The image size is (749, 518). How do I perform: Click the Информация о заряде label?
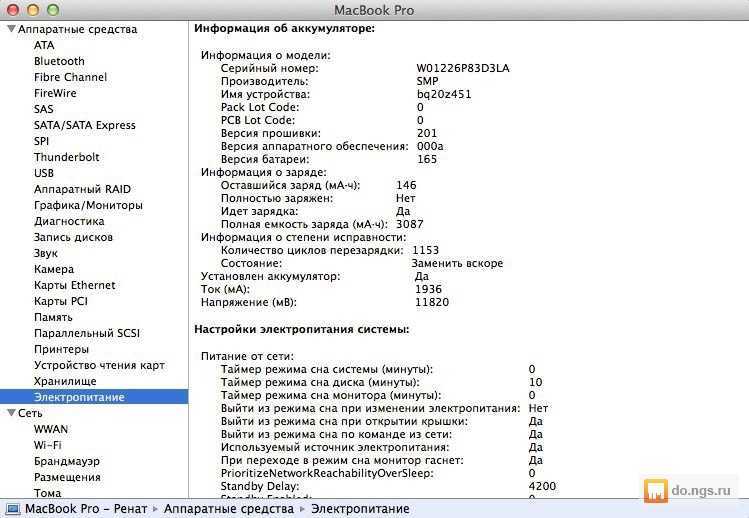[264, 173]
